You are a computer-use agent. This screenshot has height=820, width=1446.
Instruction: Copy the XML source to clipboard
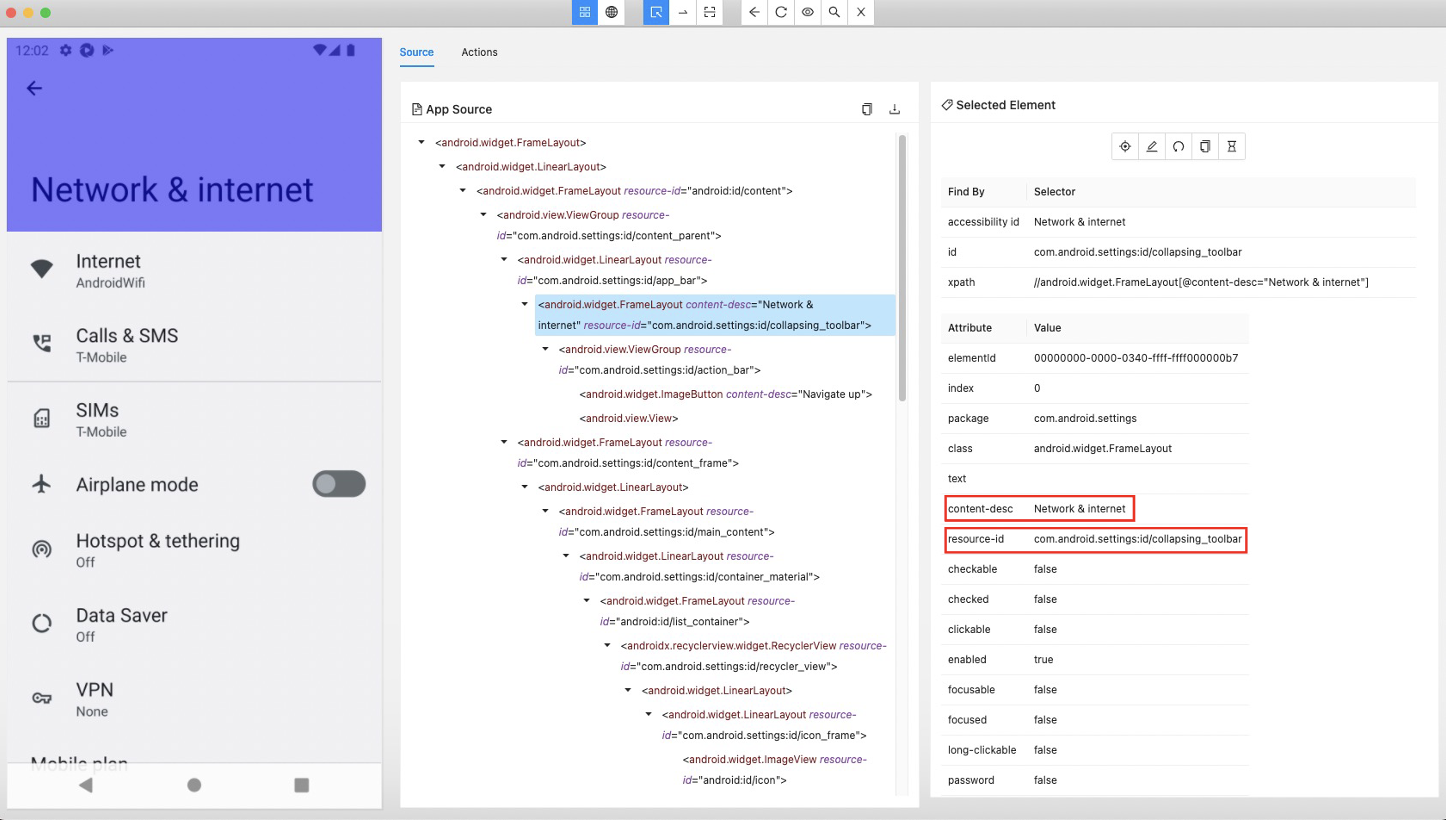(866, 108)
